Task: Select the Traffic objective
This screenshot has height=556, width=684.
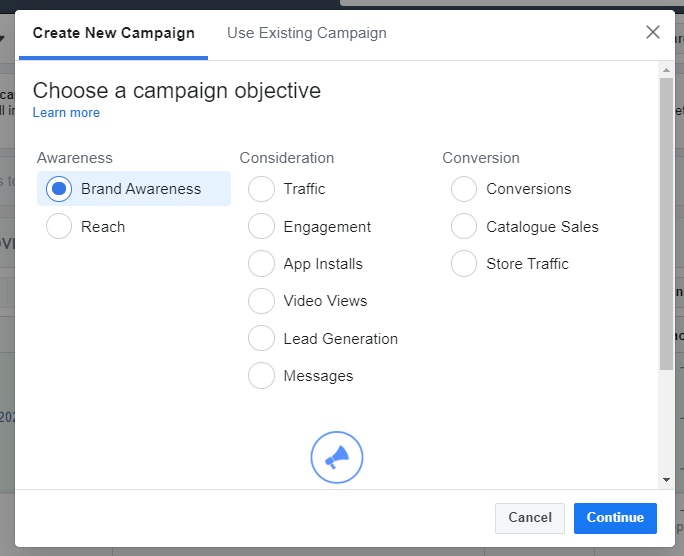Action: click(261, 189)
